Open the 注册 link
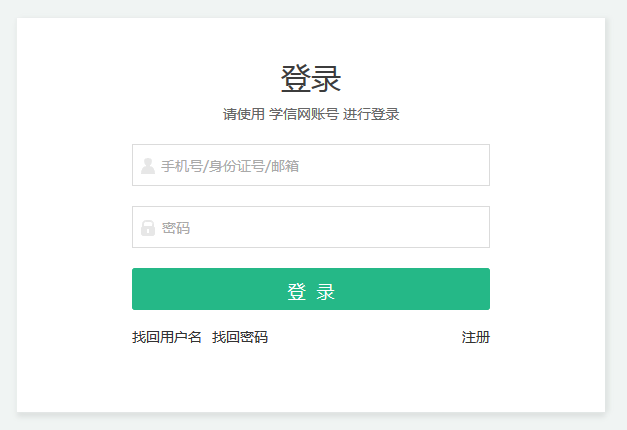Viewport: 627px width, 430px height. tap(475, 337)
